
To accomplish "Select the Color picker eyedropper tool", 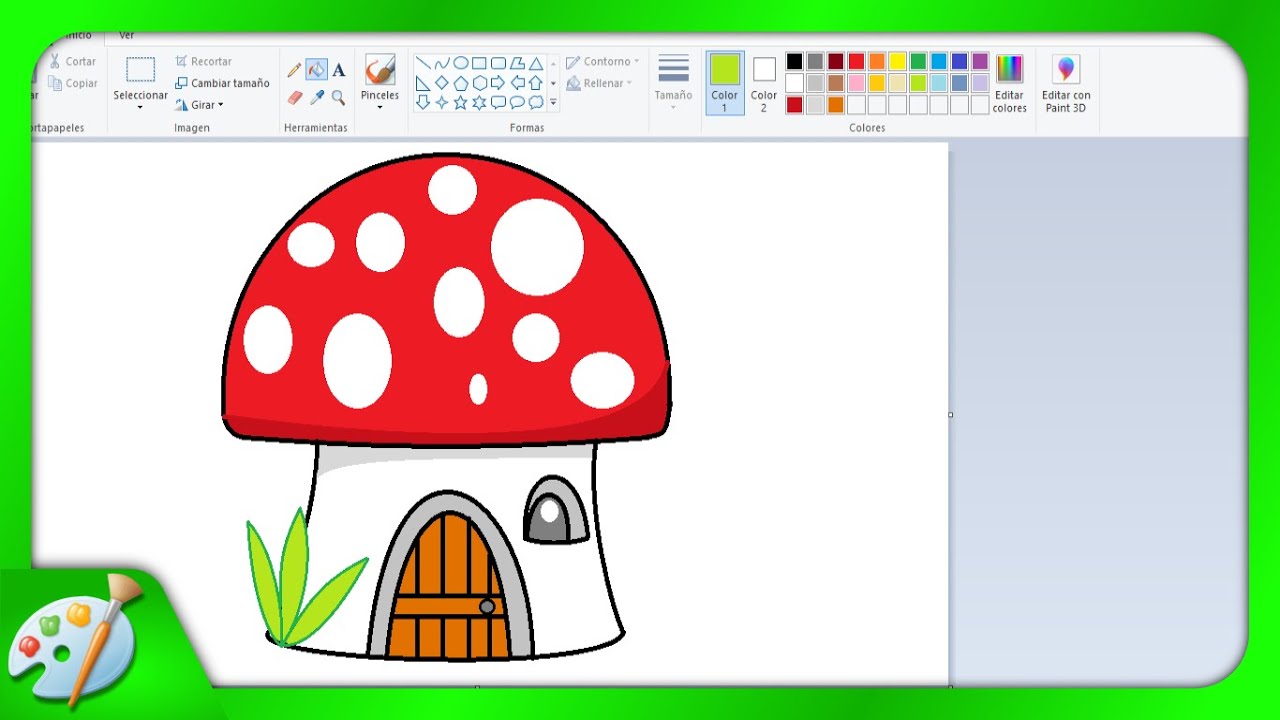I will (317, 98).
